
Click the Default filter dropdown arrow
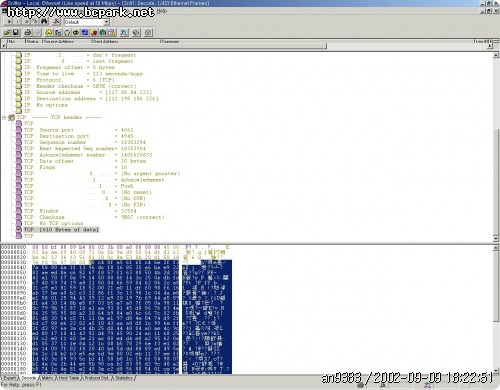[x=106, y=22]
